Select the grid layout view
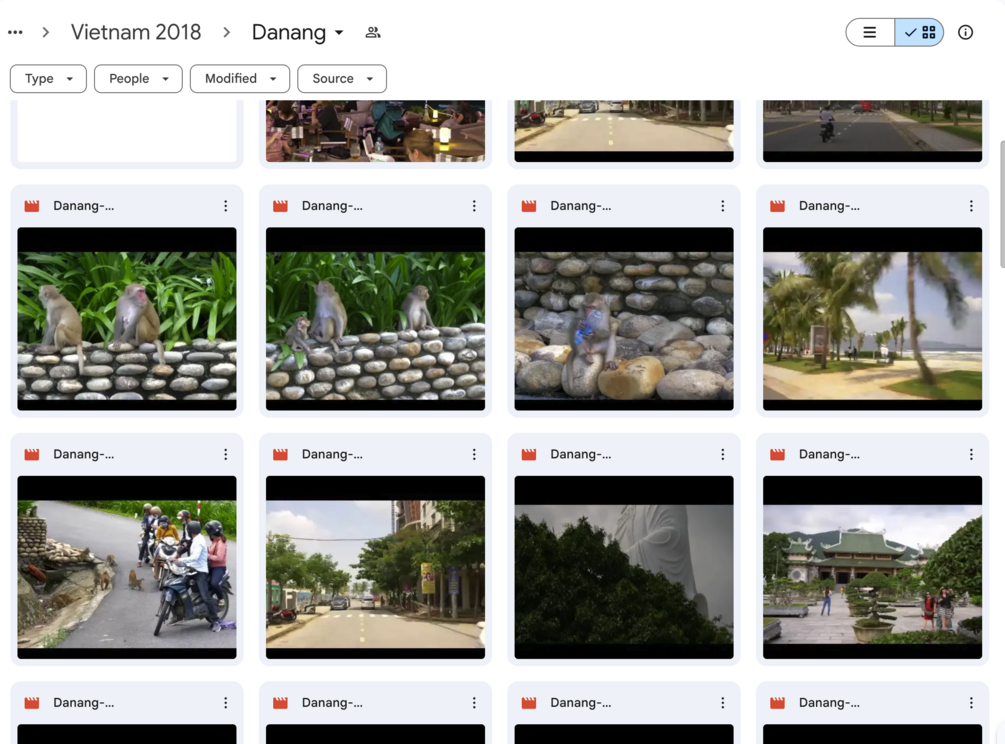Viewport: 1005px width, 744px height. pyautogui.click(x=920, y=32)
